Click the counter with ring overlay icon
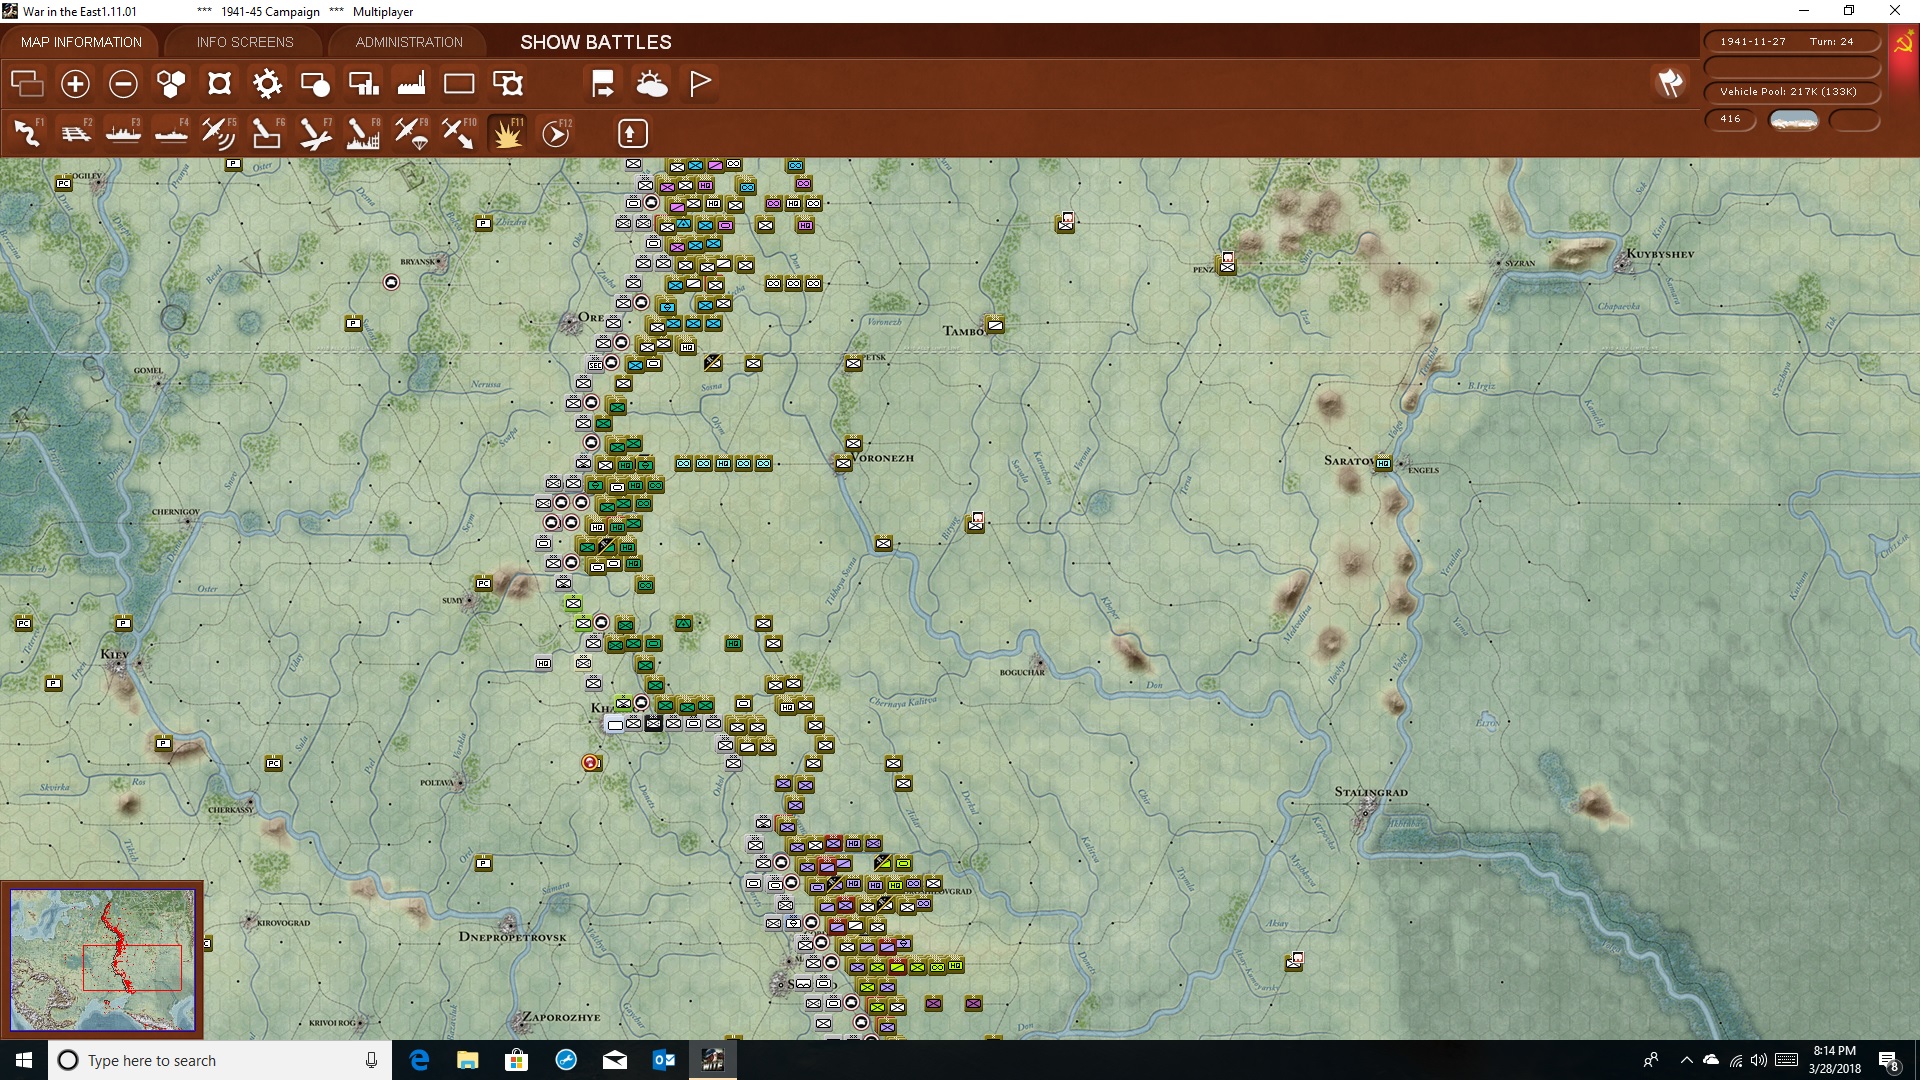1920x1080 pixels. coord(508,83)
